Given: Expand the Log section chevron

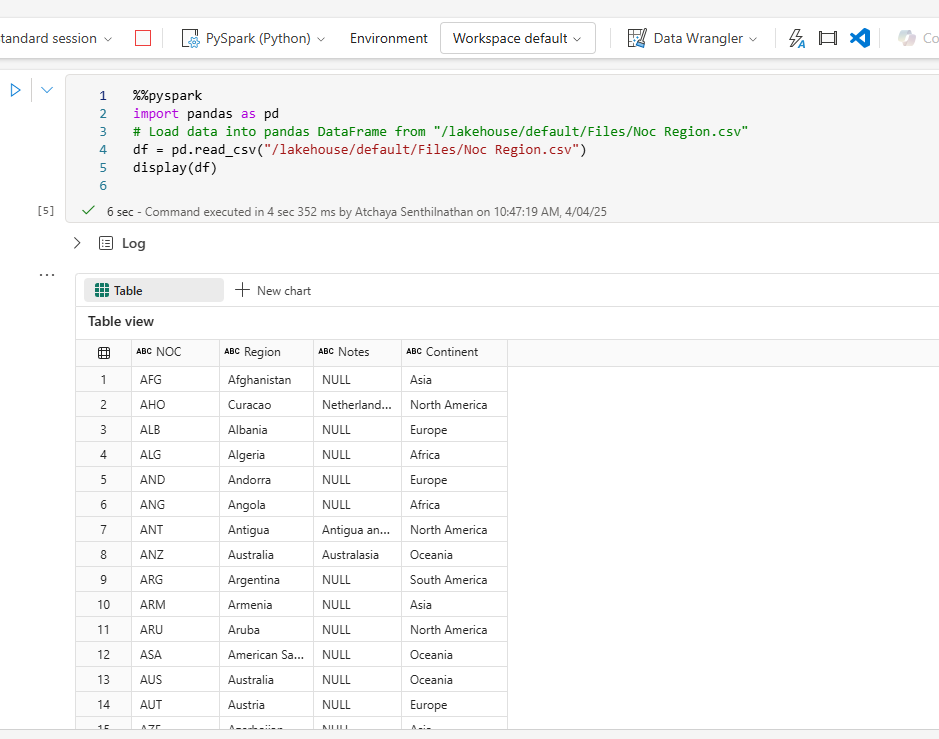Looking at the screenshot, I should coord(77,243).
